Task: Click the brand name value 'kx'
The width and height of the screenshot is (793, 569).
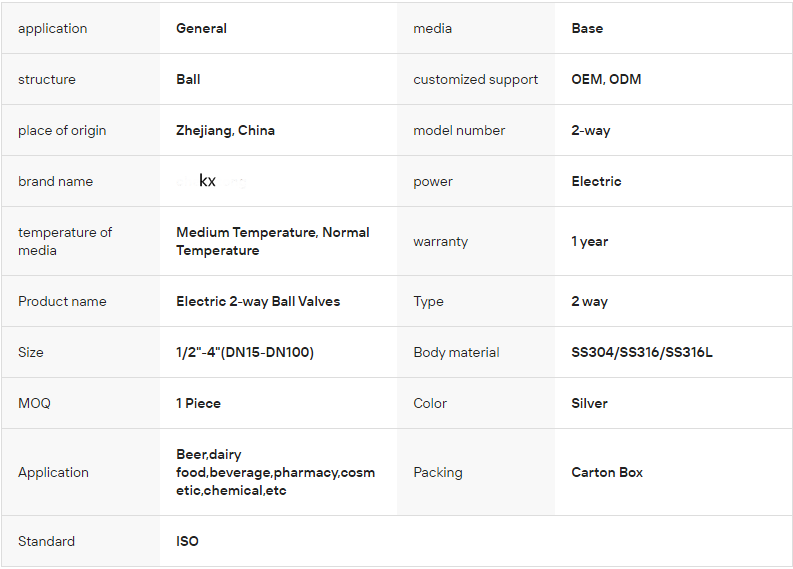Action: (x=208, y=181)
